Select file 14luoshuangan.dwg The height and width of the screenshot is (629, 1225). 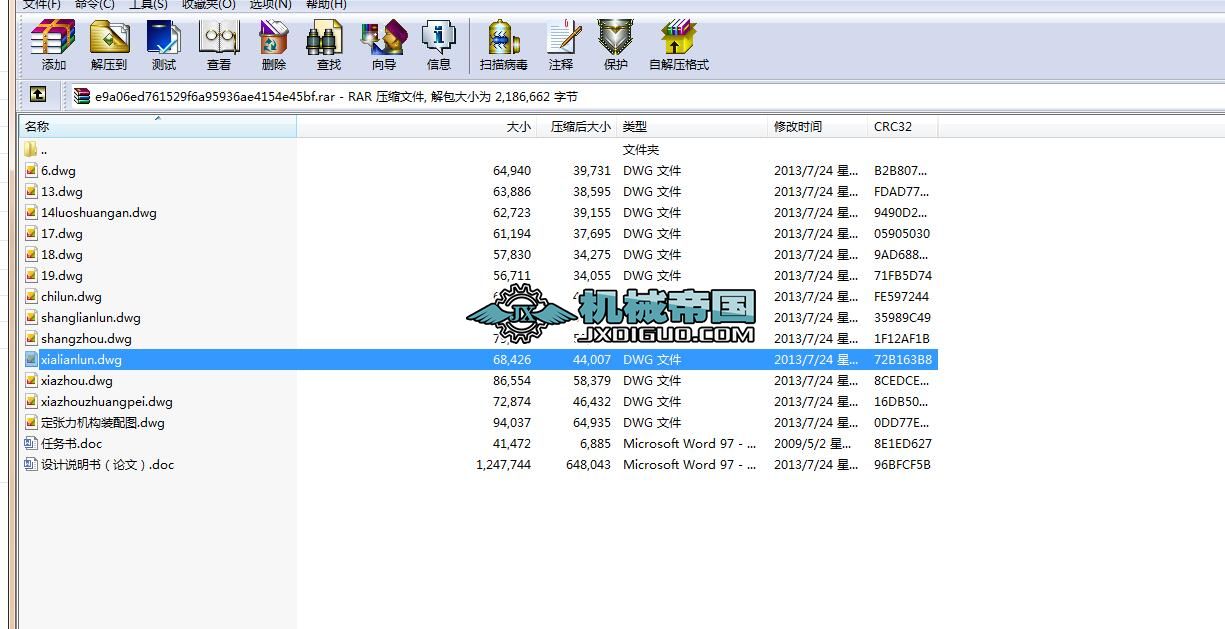[x=99, y=212]
